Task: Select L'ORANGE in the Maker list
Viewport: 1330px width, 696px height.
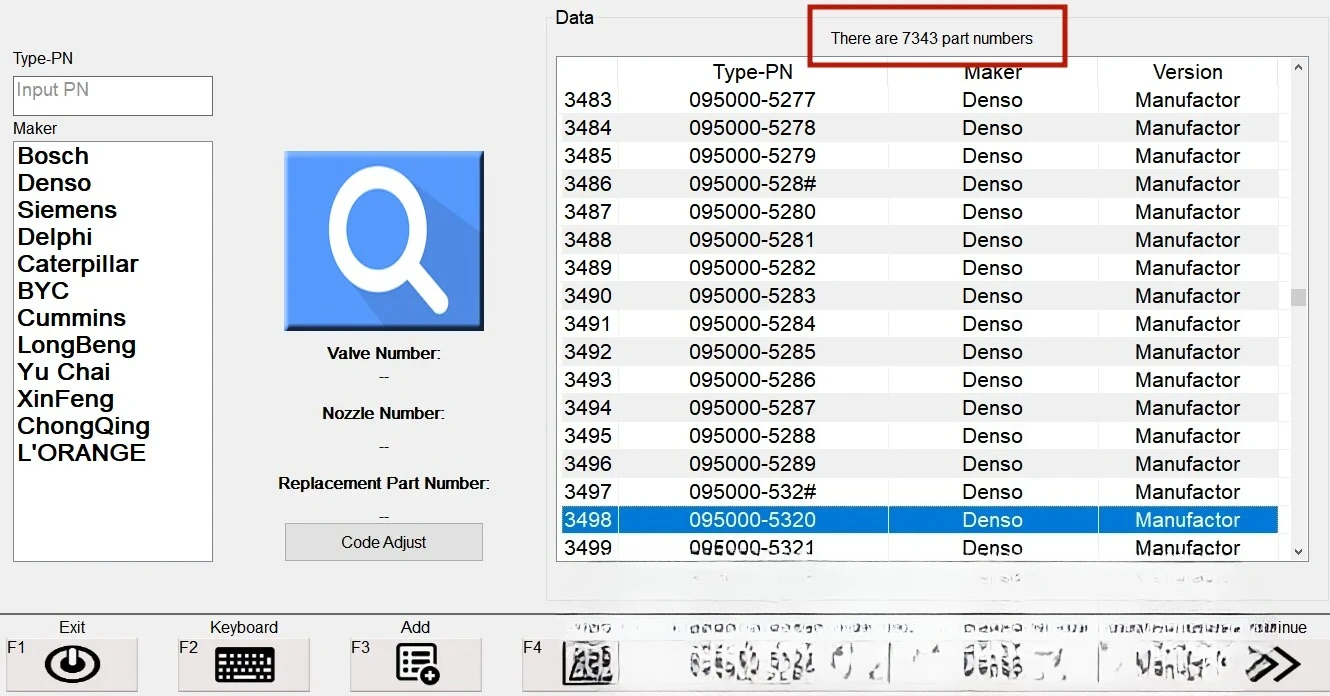Action: click(x=82, y=453)
